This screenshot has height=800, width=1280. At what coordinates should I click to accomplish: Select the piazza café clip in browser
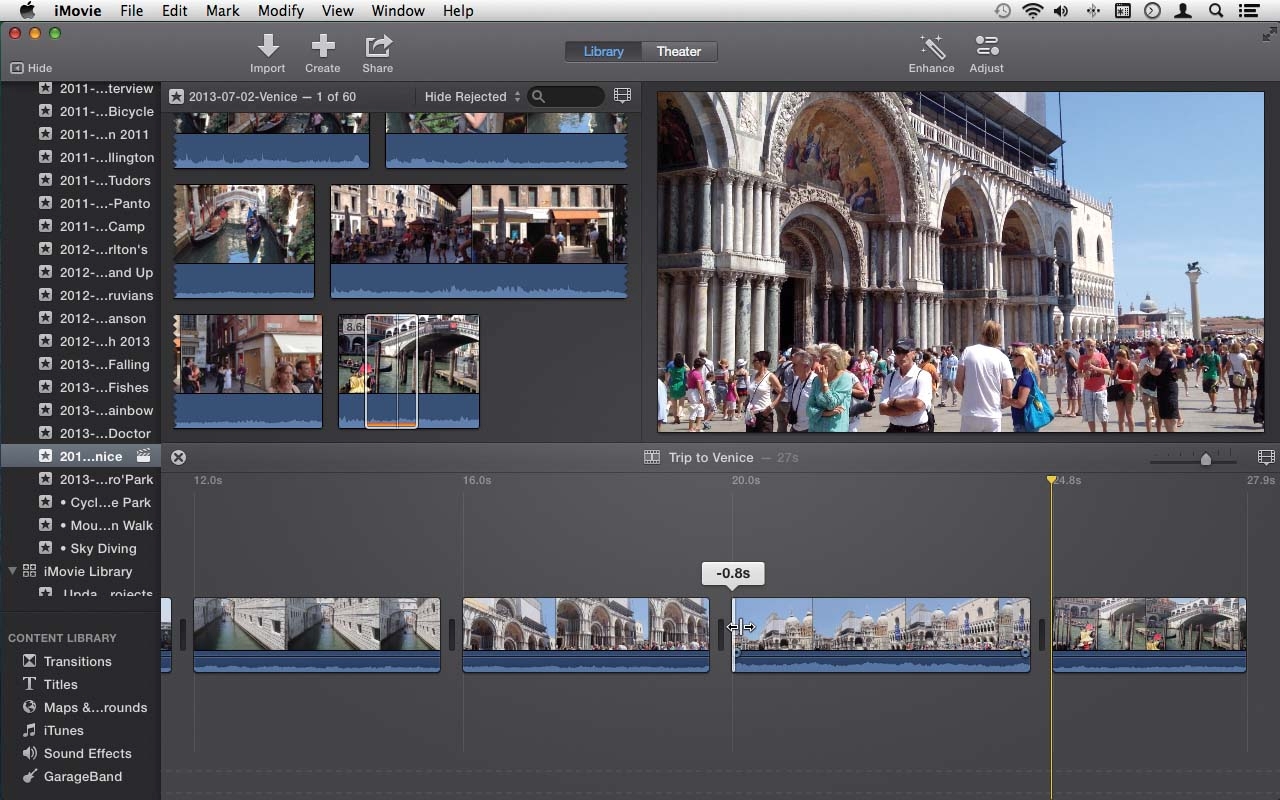[479, 241]
